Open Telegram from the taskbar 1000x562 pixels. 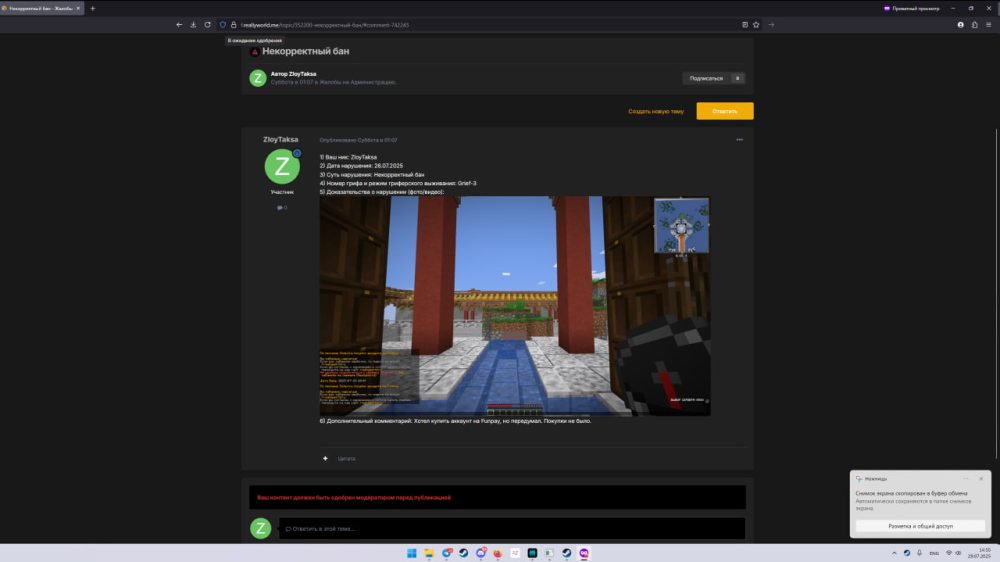[x=446, y=553]
